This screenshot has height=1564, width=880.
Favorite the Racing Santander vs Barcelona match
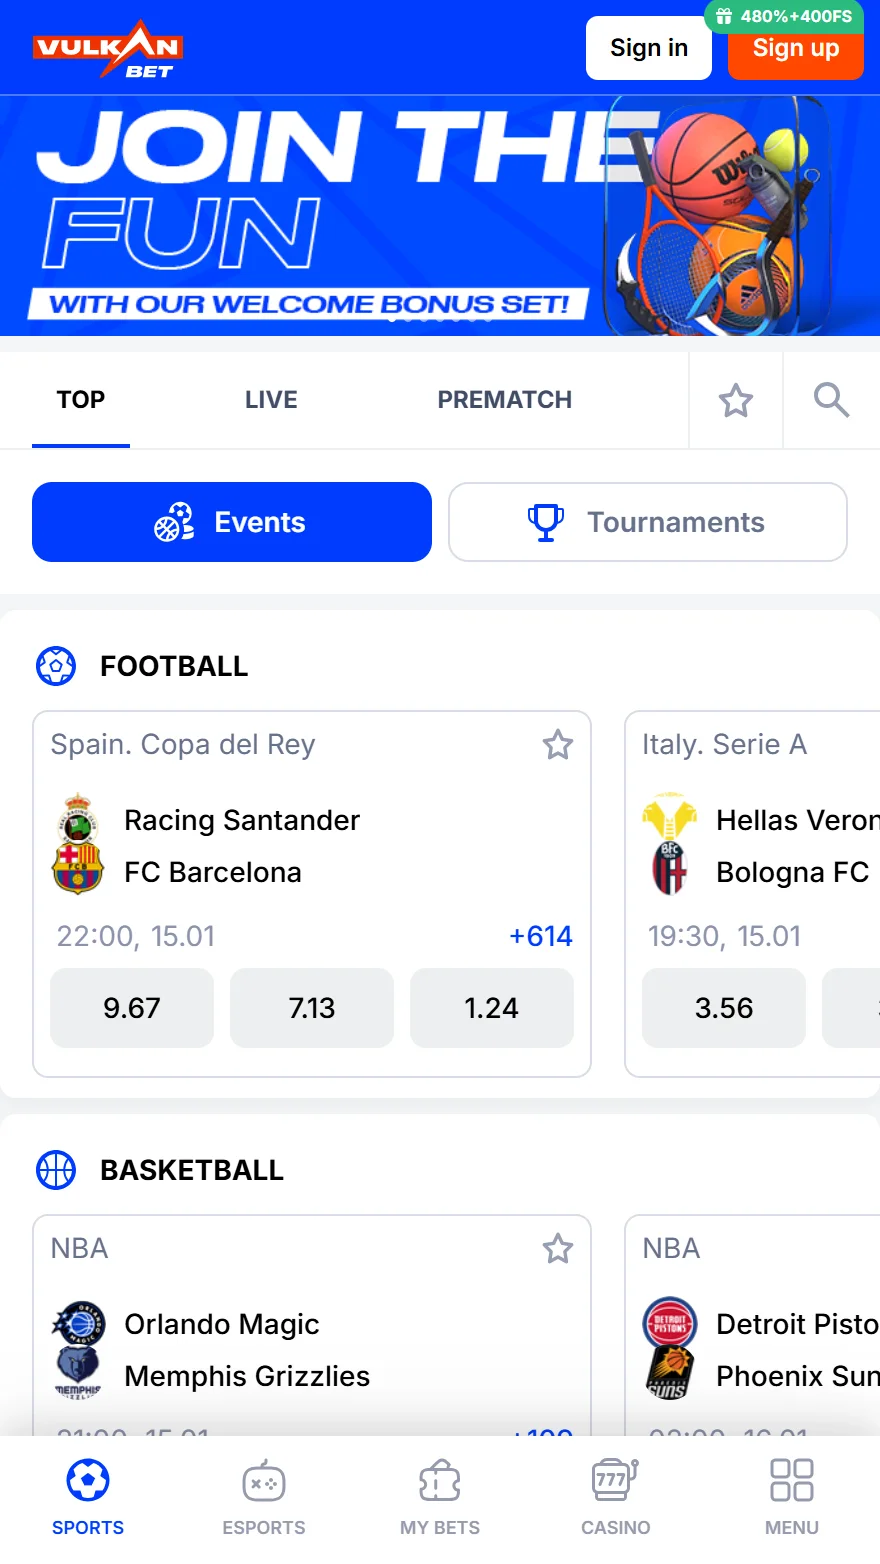coord(558,744)
